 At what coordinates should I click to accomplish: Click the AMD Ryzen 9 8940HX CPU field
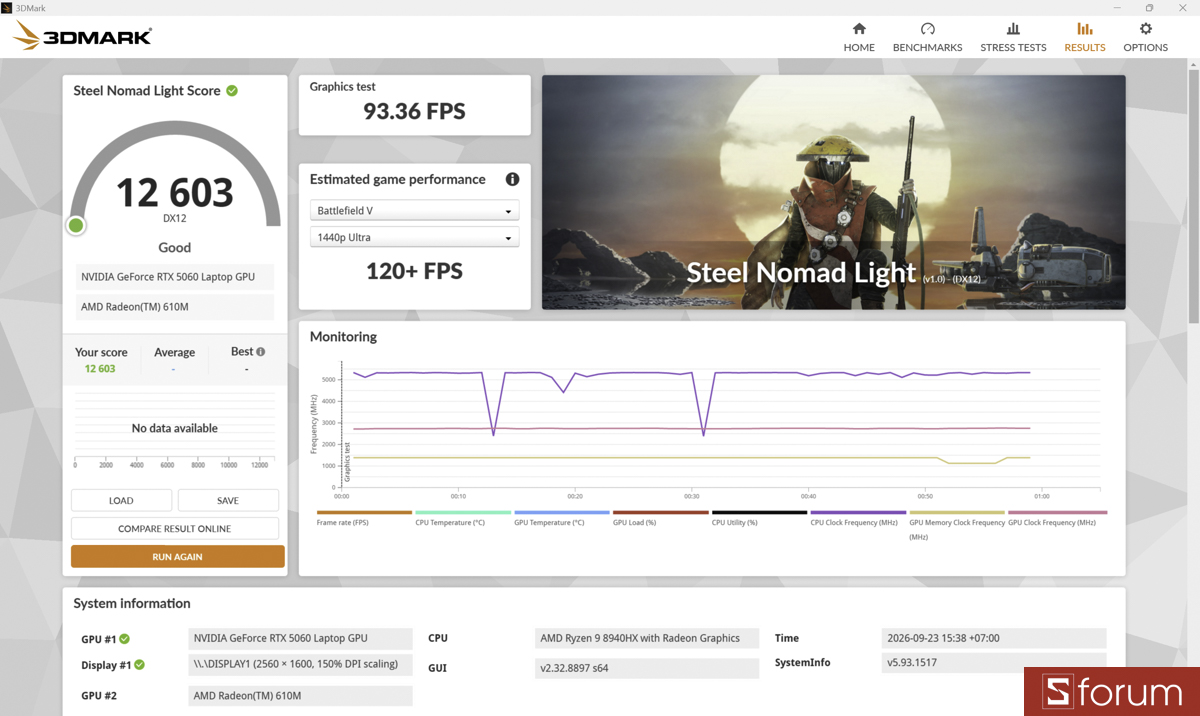[647, 638]
